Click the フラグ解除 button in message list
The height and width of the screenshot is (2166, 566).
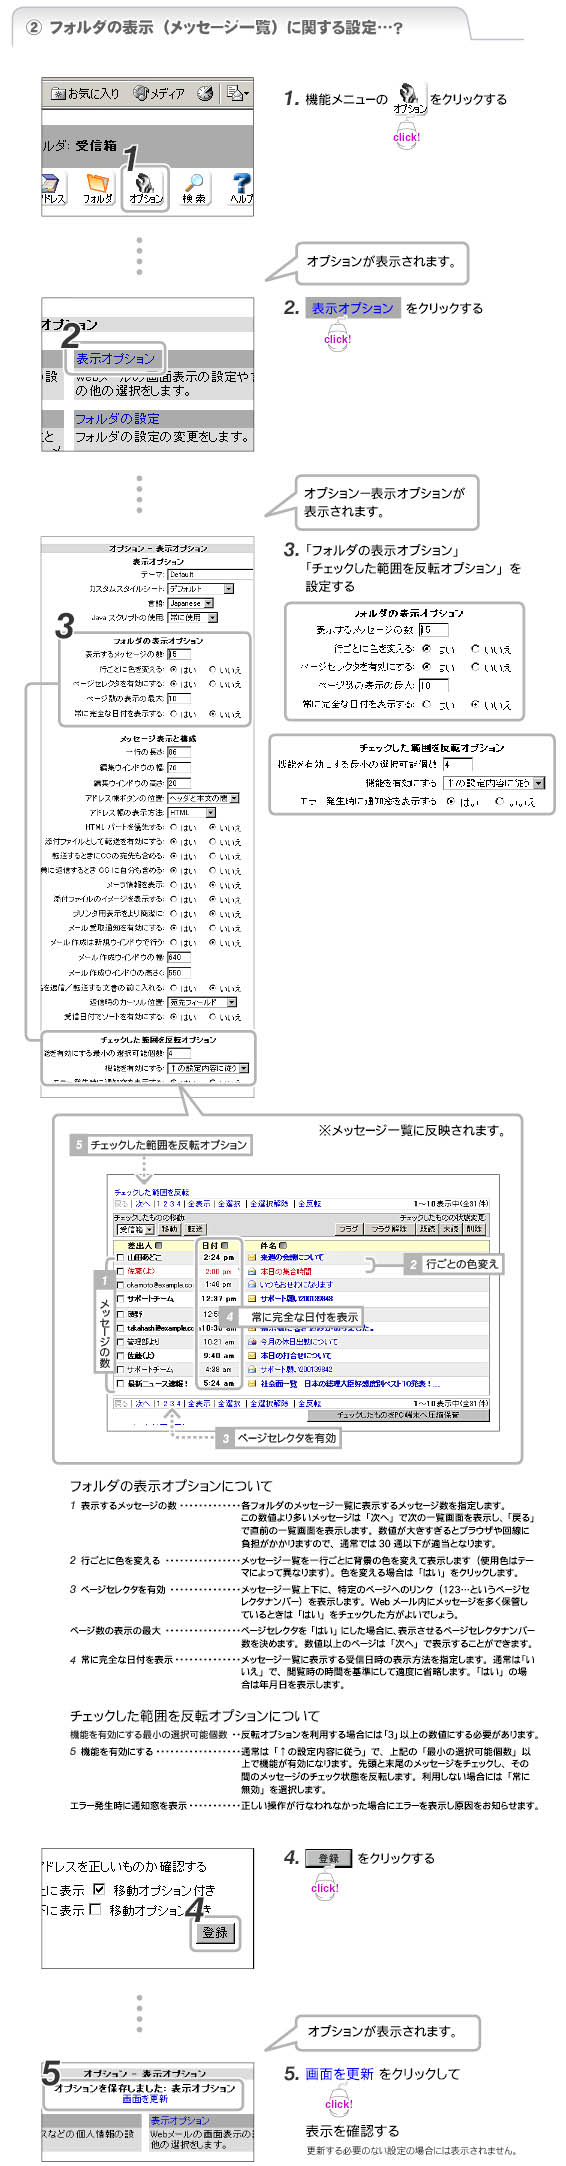pyautogui.click(x=389, y=1228)
